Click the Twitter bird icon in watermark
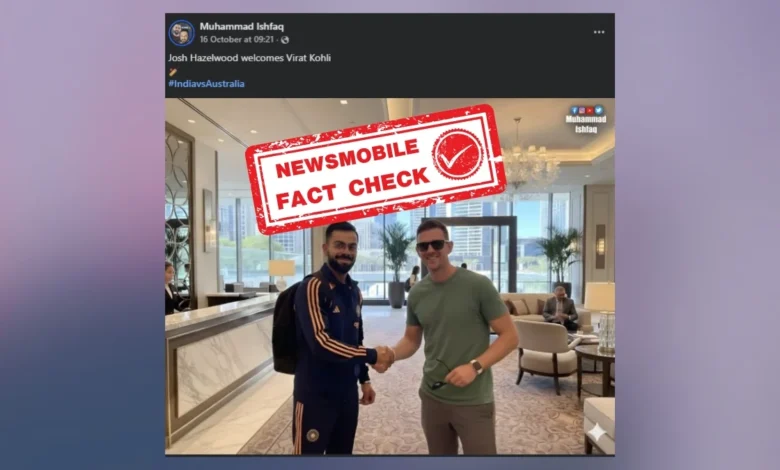Image resolution: width=780 pixels, height=470 pixels. 598,110
